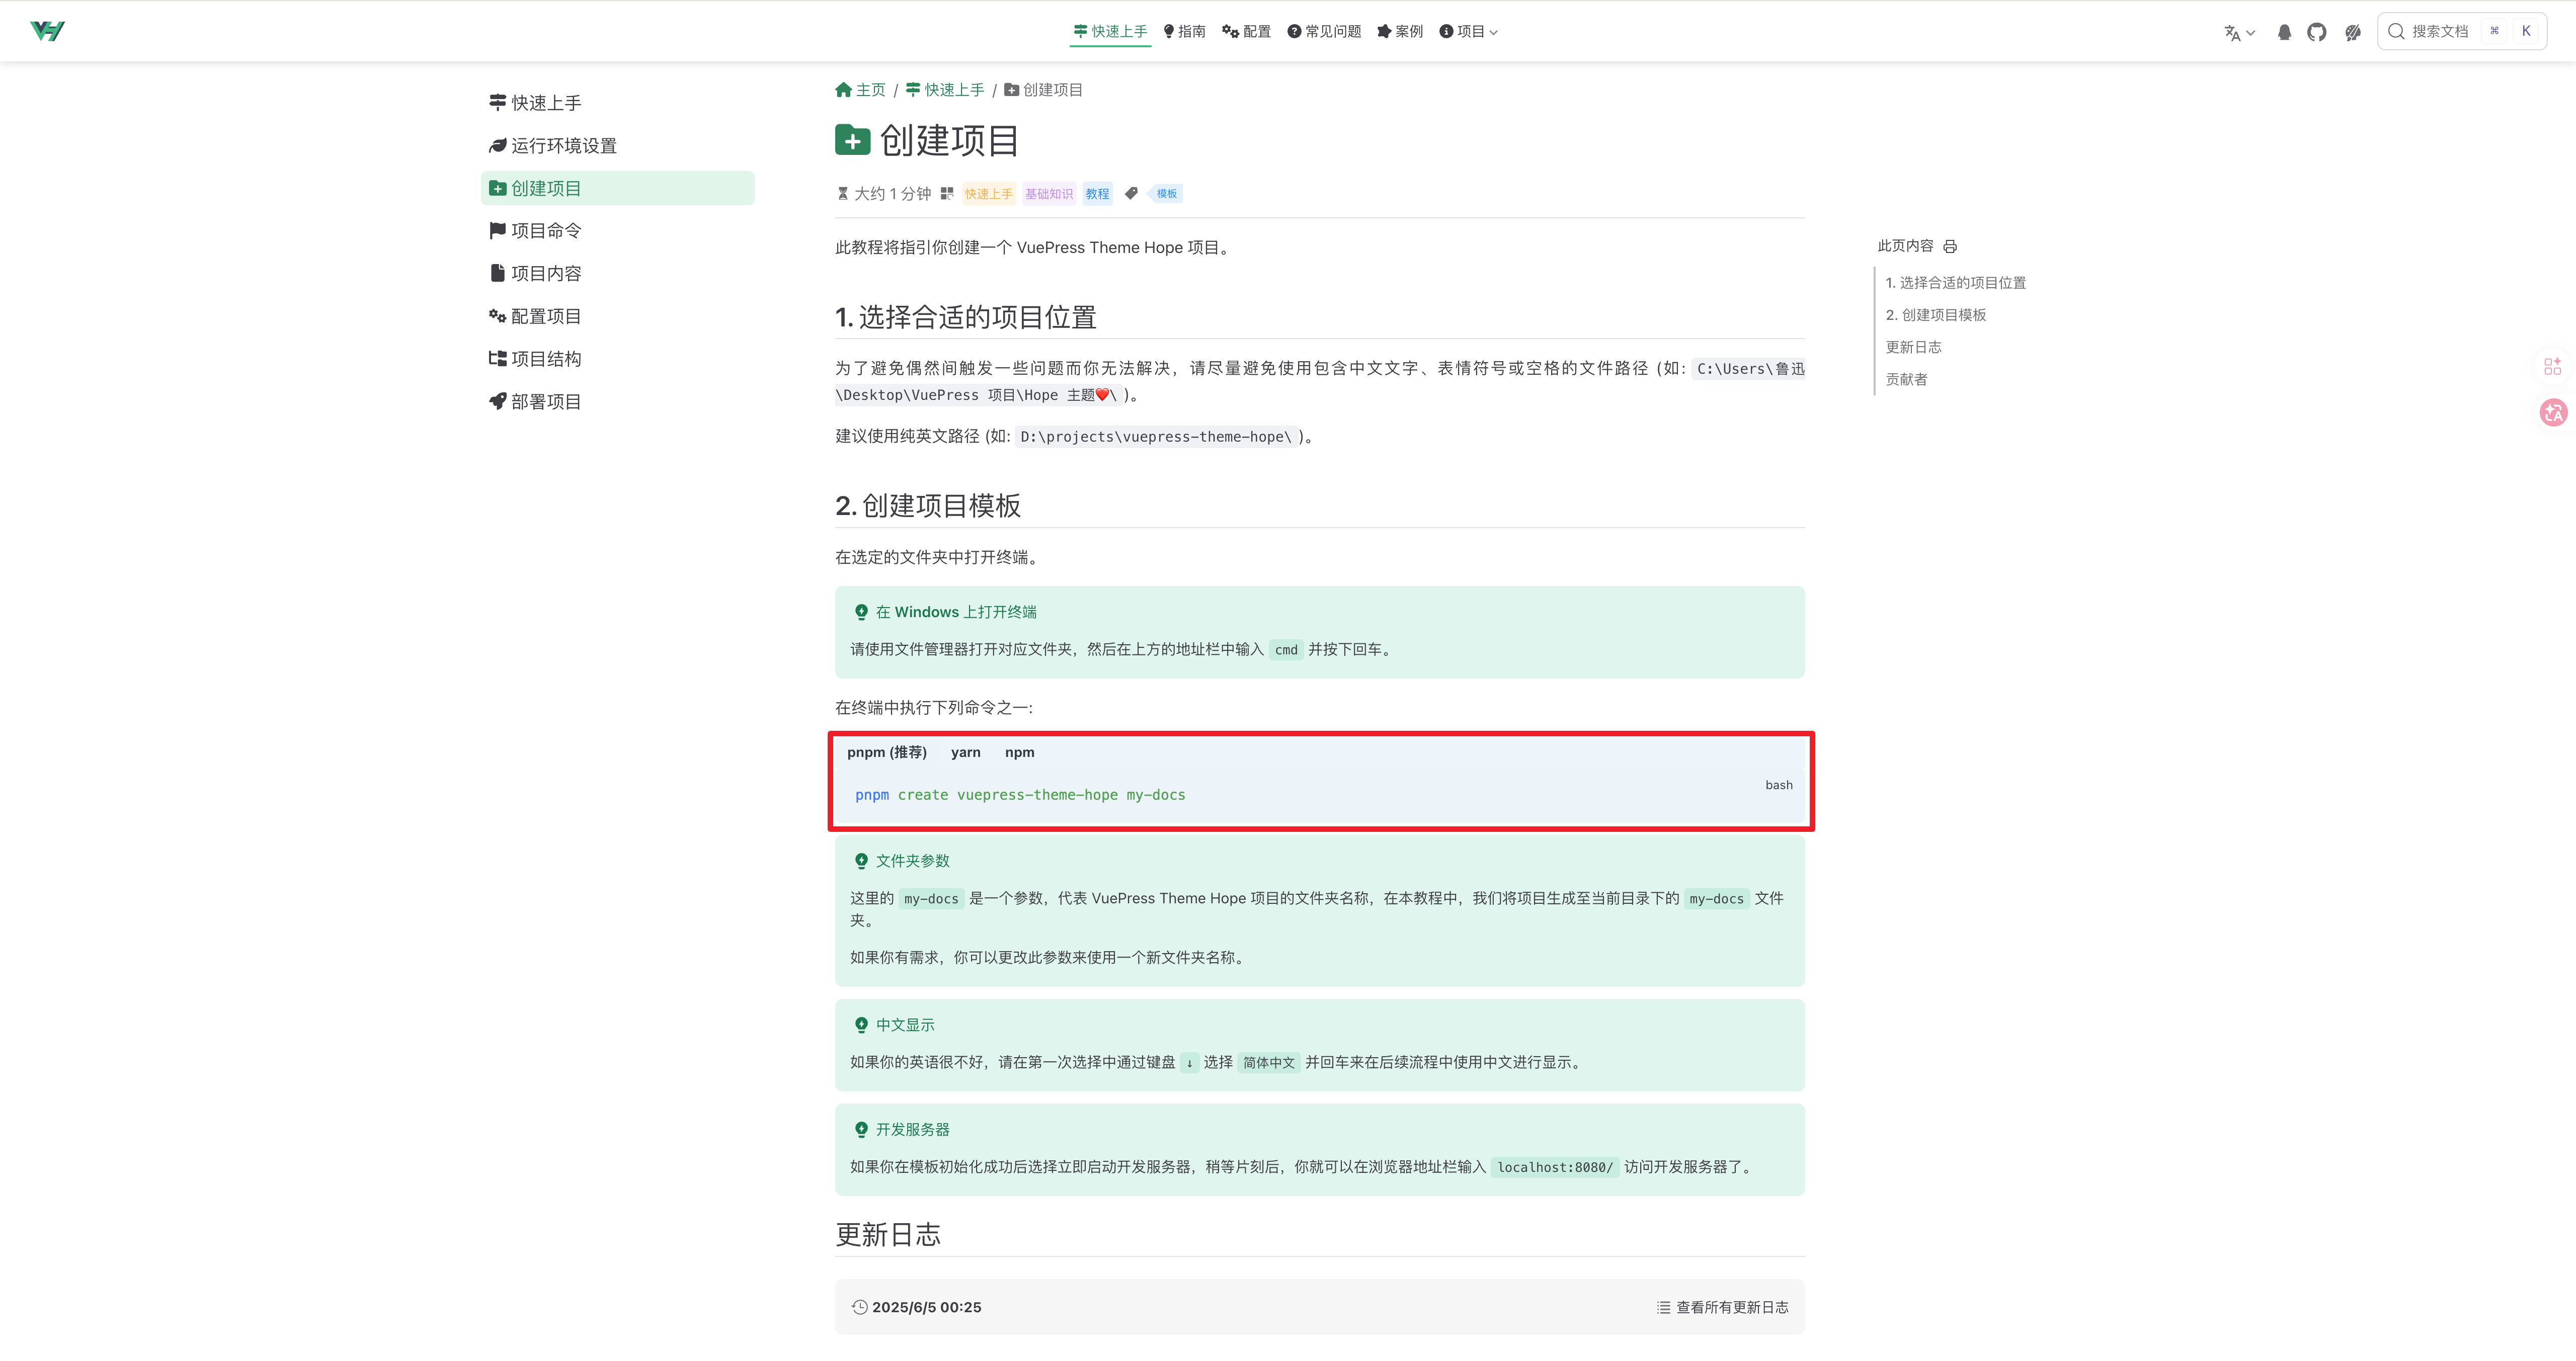
Task: Go to 主页 via the breadcrumb
Action: pyautogui.click(x=861, y=90)
